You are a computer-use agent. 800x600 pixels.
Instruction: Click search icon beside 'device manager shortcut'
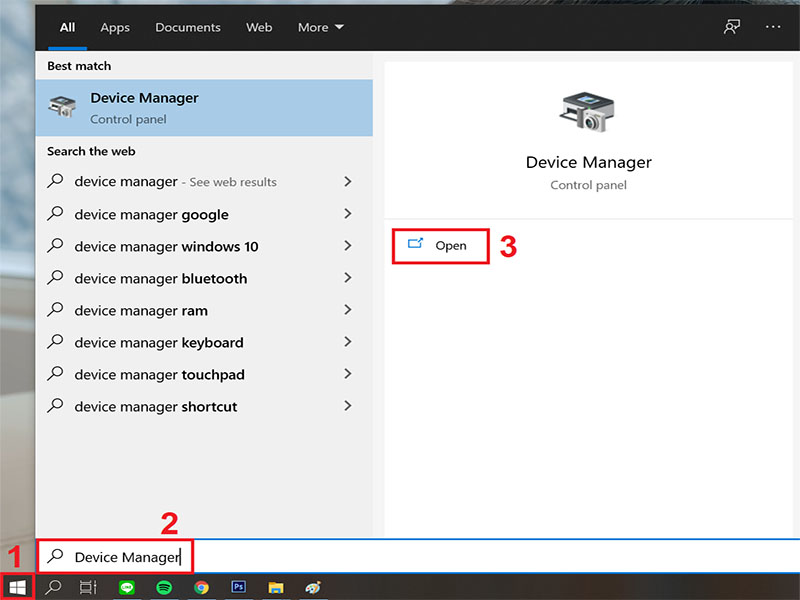point(55,406)
